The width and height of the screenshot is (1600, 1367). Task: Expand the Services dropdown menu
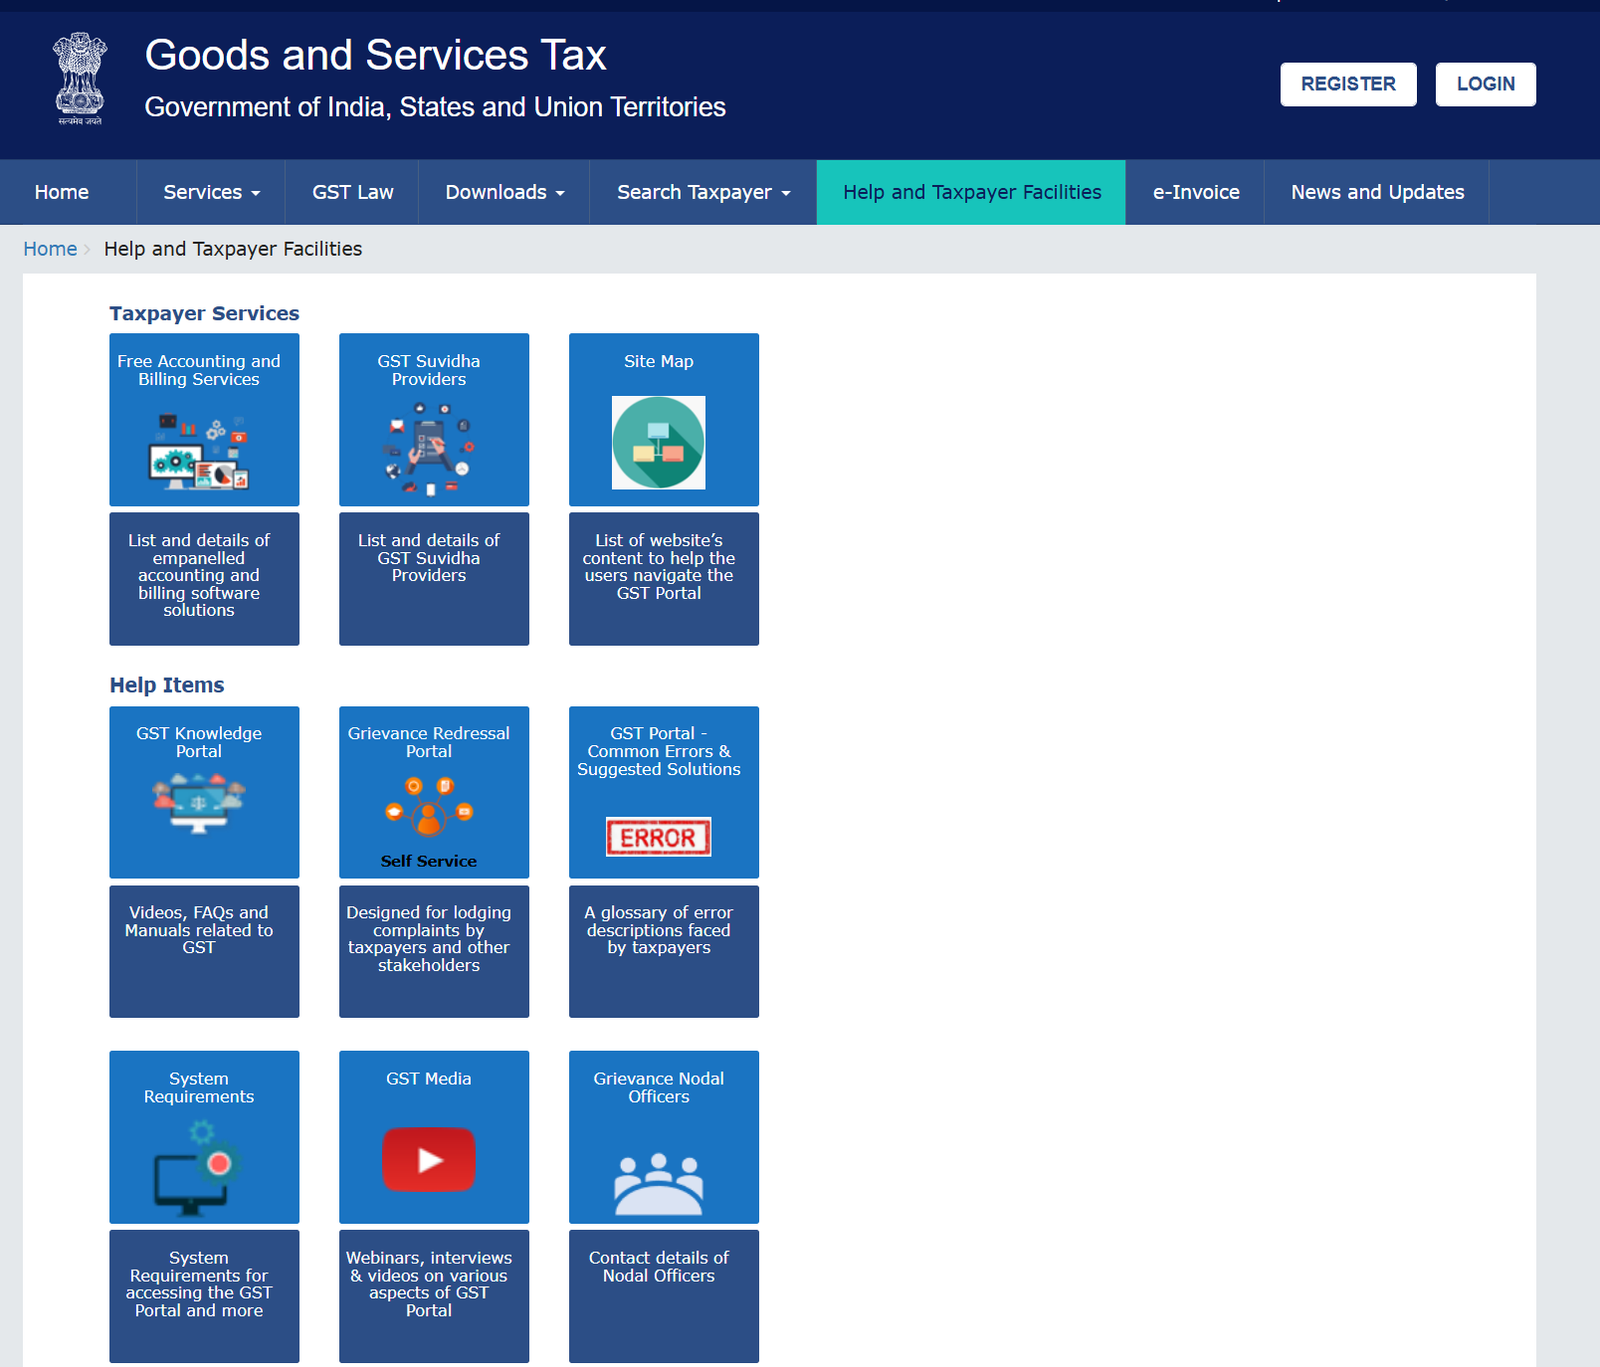pyautogui.click(x=211, y=192)
